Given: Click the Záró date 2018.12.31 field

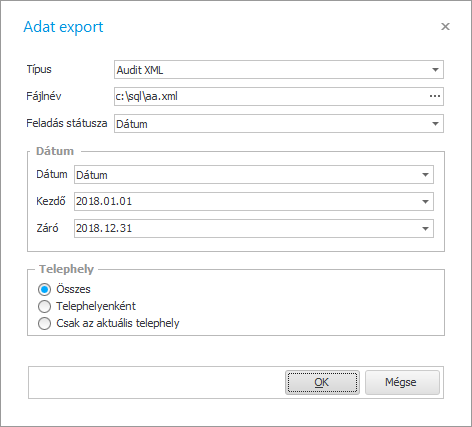Looking at the screenshot, I should coord(246,229).
